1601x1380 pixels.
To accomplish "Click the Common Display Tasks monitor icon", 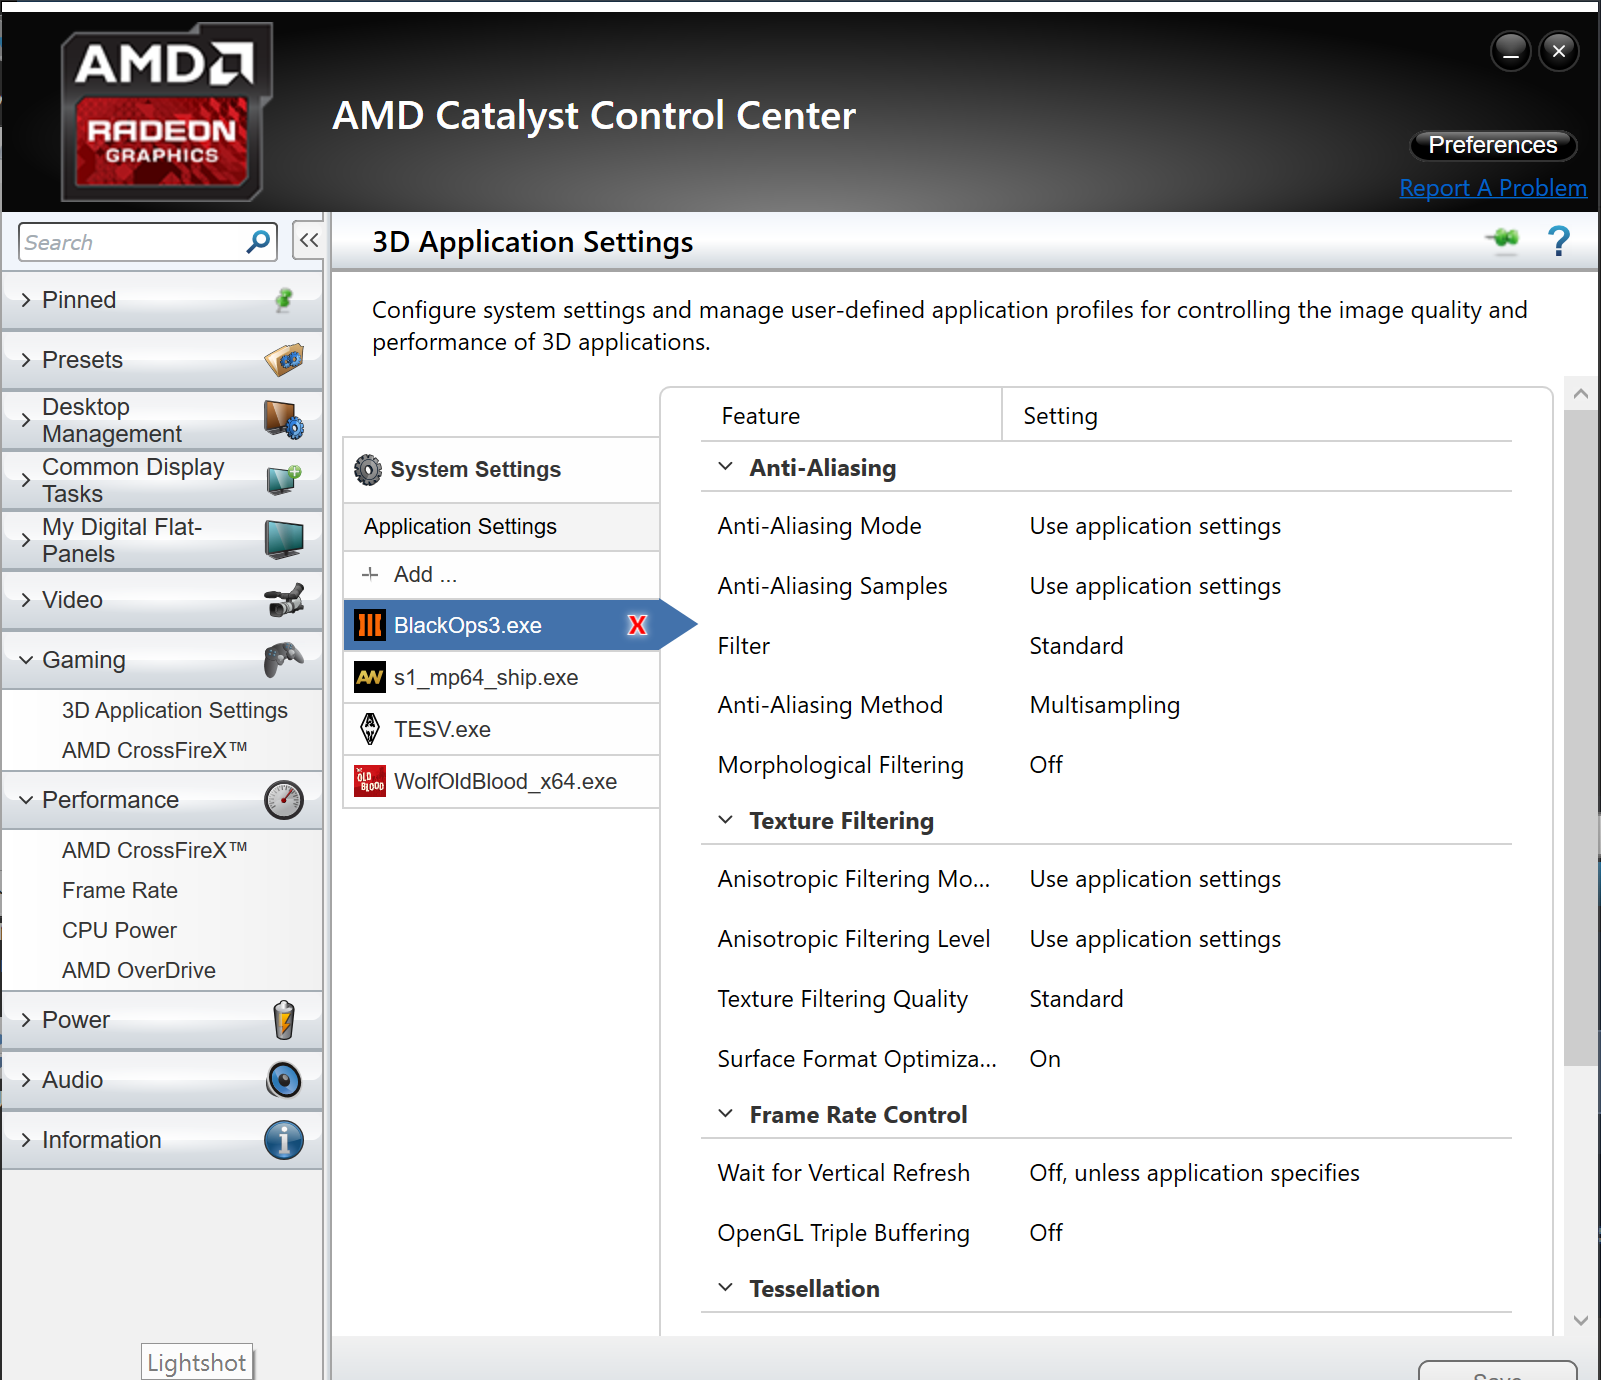I will click(x=284, y=480).
